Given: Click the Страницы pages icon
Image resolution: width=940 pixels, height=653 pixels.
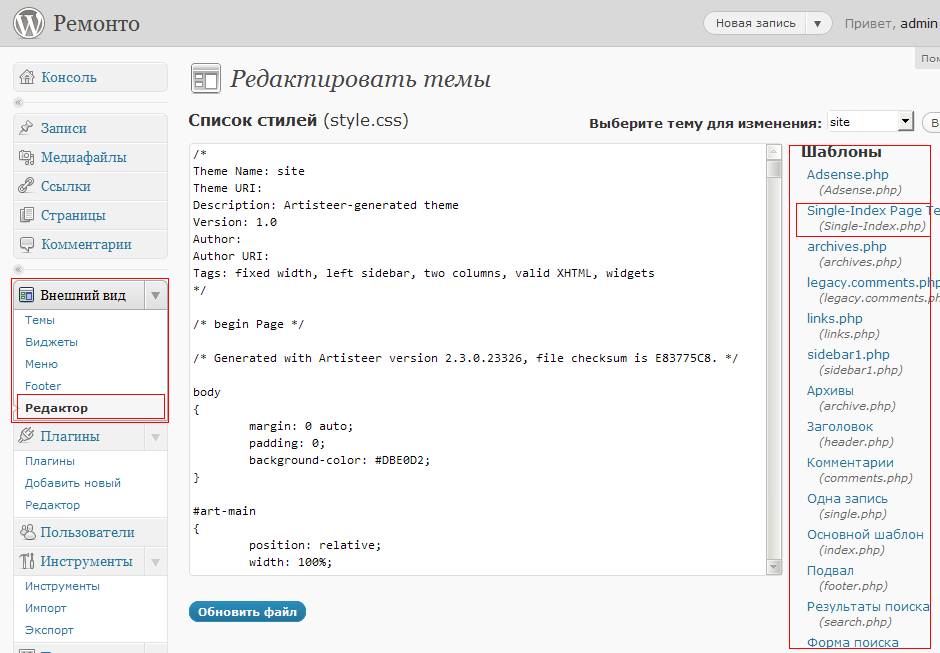Looking at the screenshot, I should pyautogui.click(x=26, y=215).
